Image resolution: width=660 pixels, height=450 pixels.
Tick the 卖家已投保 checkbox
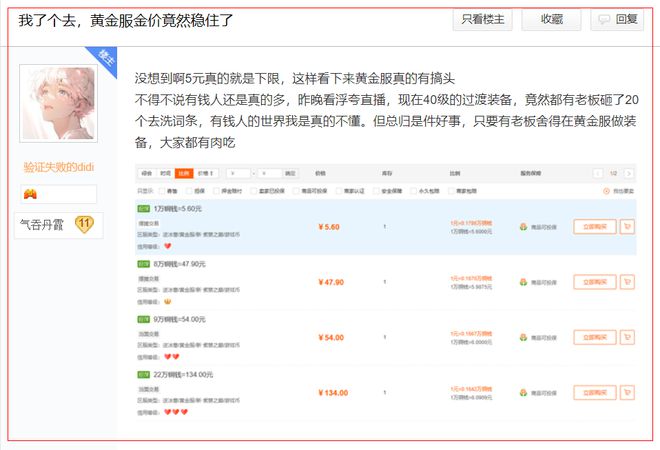click(x=253, y=191)
